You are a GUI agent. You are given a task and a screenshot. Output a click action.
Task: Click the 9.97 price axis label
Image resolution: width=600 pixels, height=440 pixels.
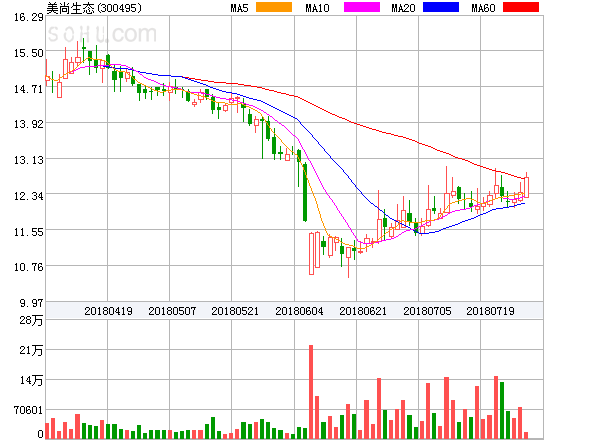(31, 303)
